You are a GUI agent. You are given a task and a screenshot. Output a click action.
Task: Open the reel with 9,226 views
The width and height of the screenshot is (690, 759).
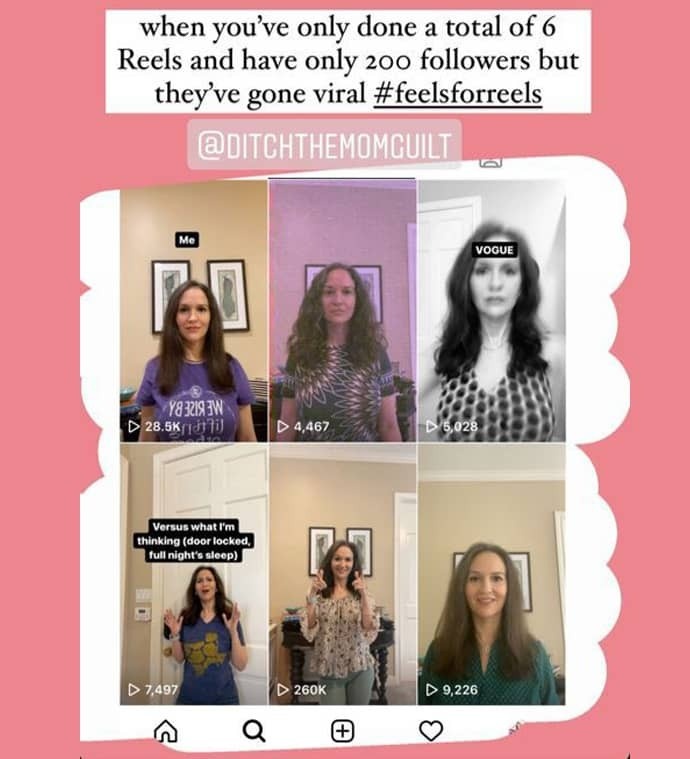click(491, 574)
